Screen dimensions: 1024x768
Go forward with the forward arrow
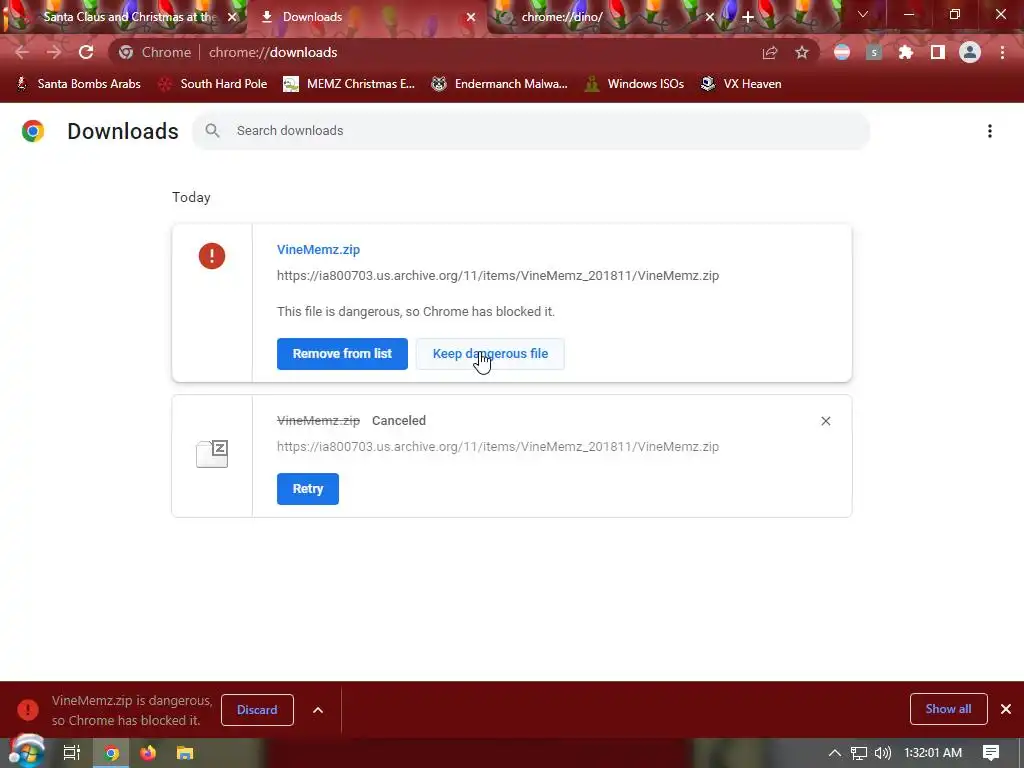54,52
